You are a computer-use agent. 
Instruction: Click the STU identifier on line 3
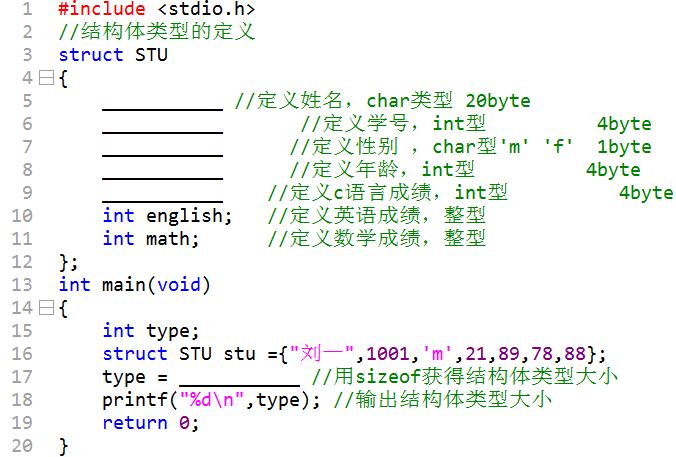click(x=151, y=55)
